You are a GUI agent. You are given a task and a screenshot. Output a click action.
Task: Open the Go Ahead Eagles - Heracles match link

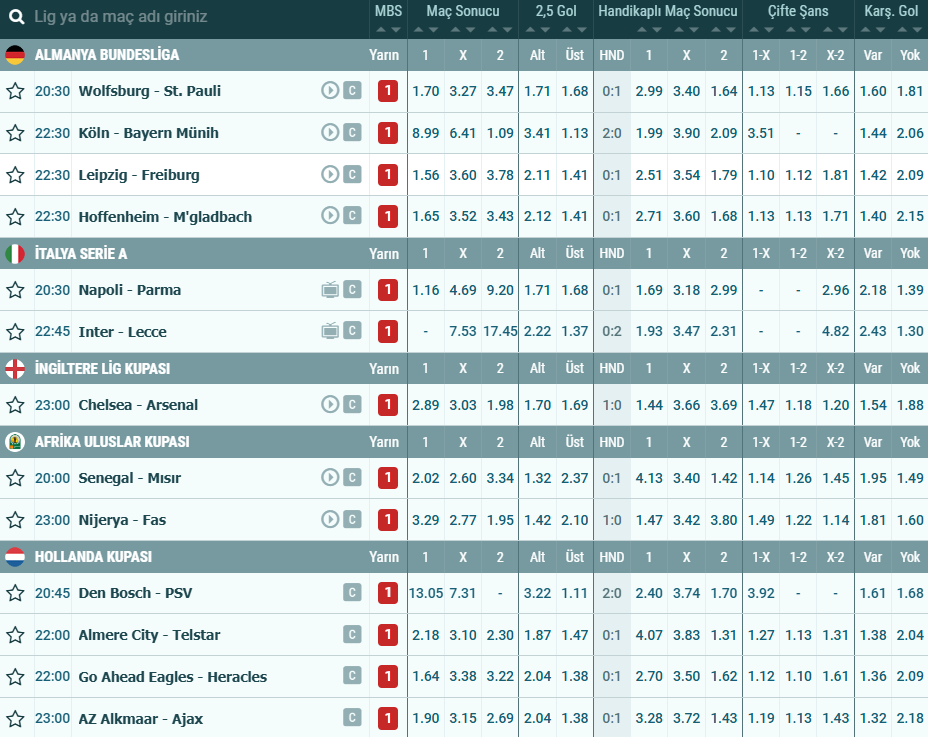click(173, 677)
